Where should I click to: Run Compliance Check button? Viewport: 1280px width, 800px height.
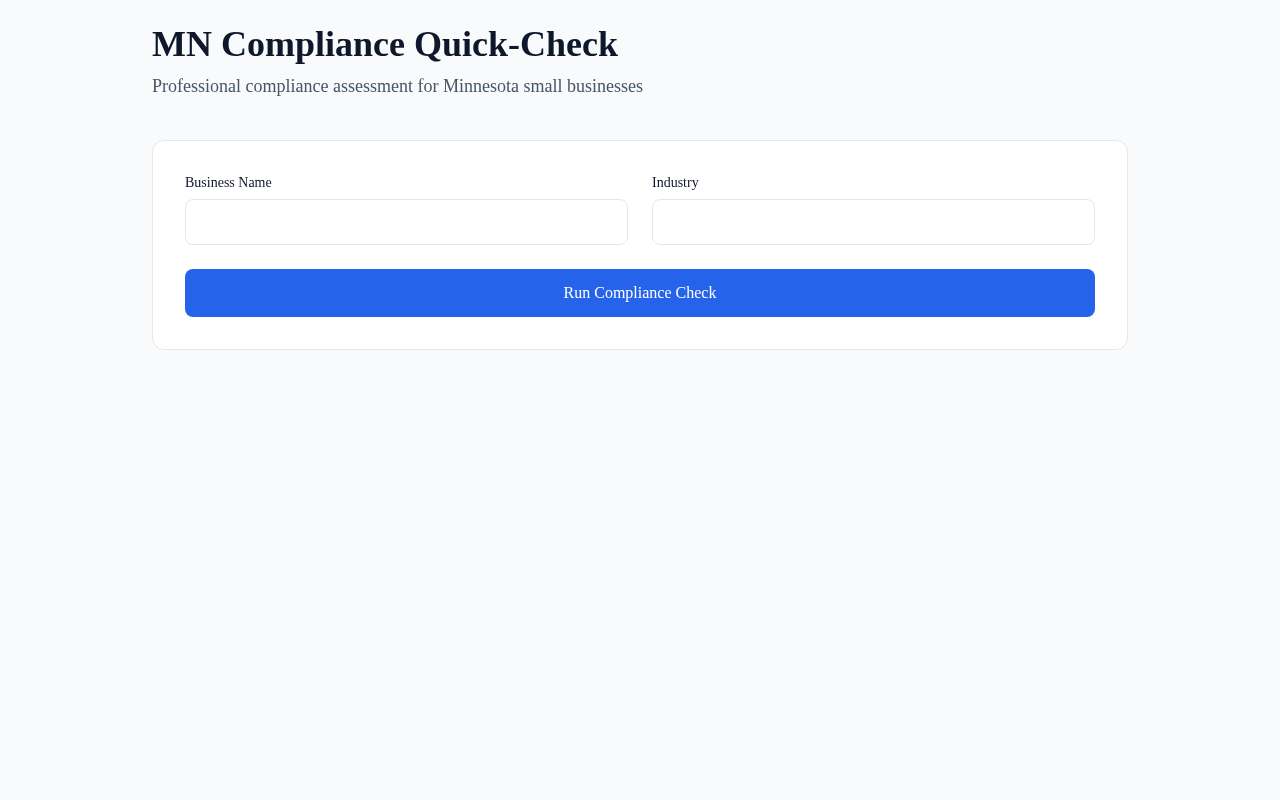tap(640, 293)
